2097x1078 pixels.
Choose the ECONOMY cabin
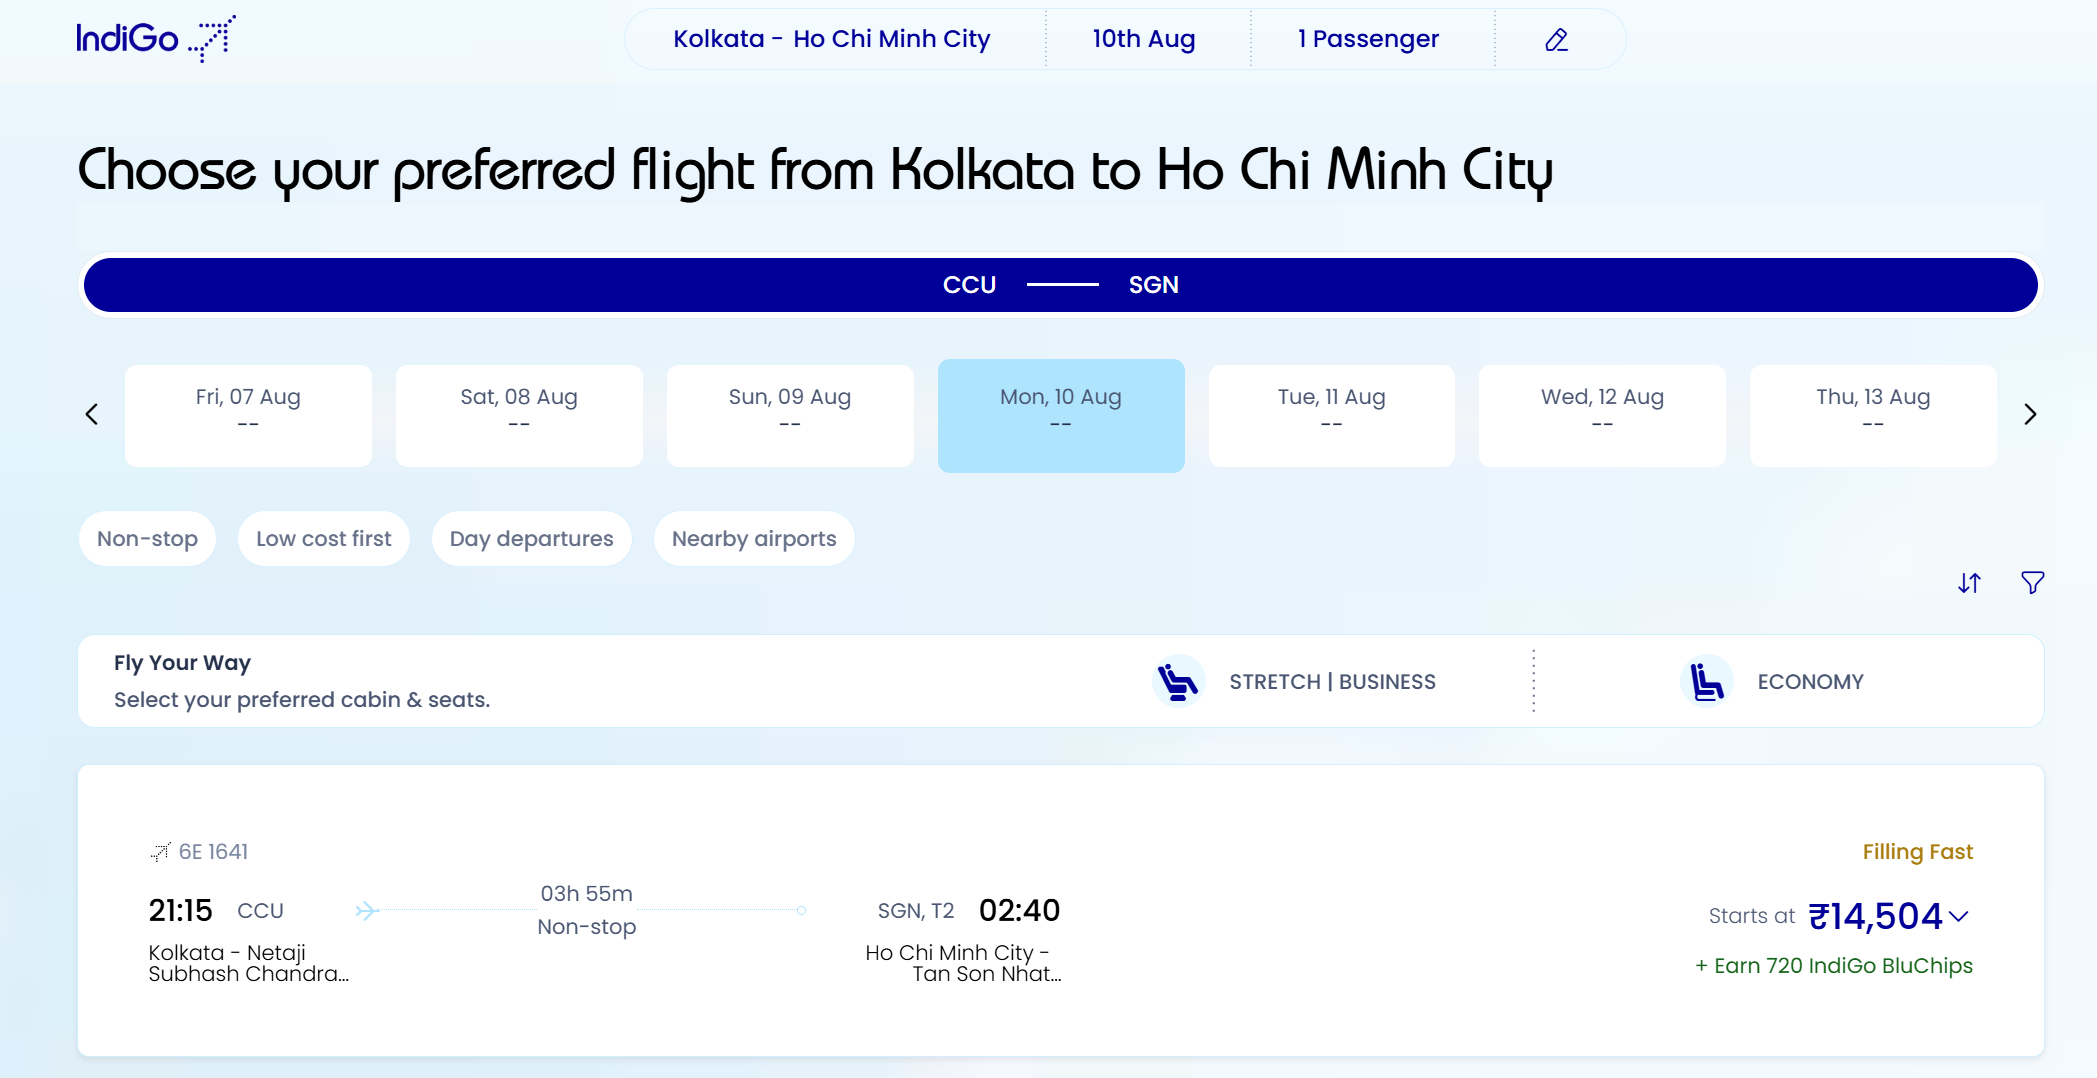(x=1810, y=682)
